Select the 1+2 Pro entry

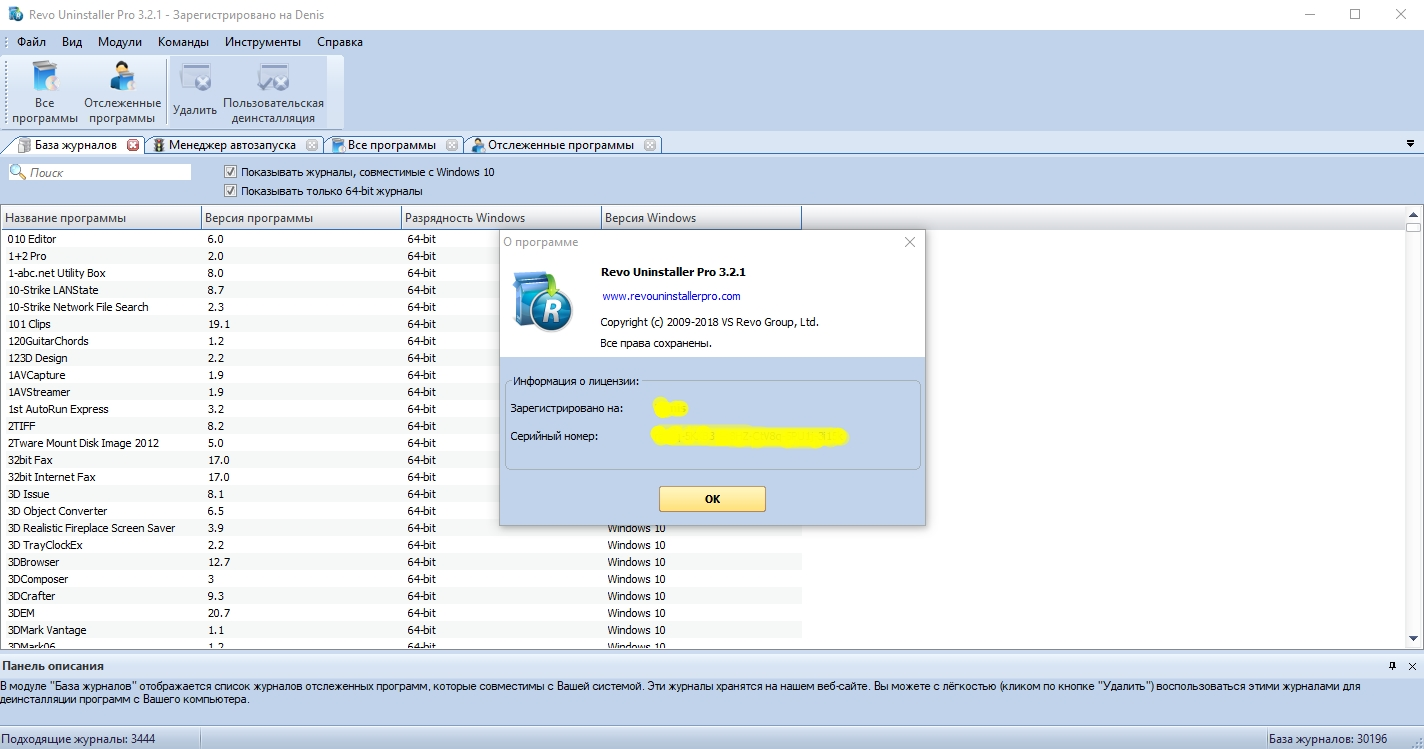(x=400, y=256)
